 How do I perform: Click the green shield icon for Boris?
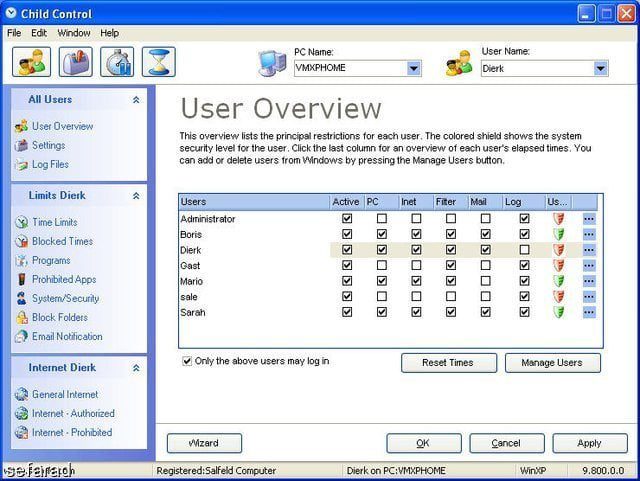click(x=558, y=234)
